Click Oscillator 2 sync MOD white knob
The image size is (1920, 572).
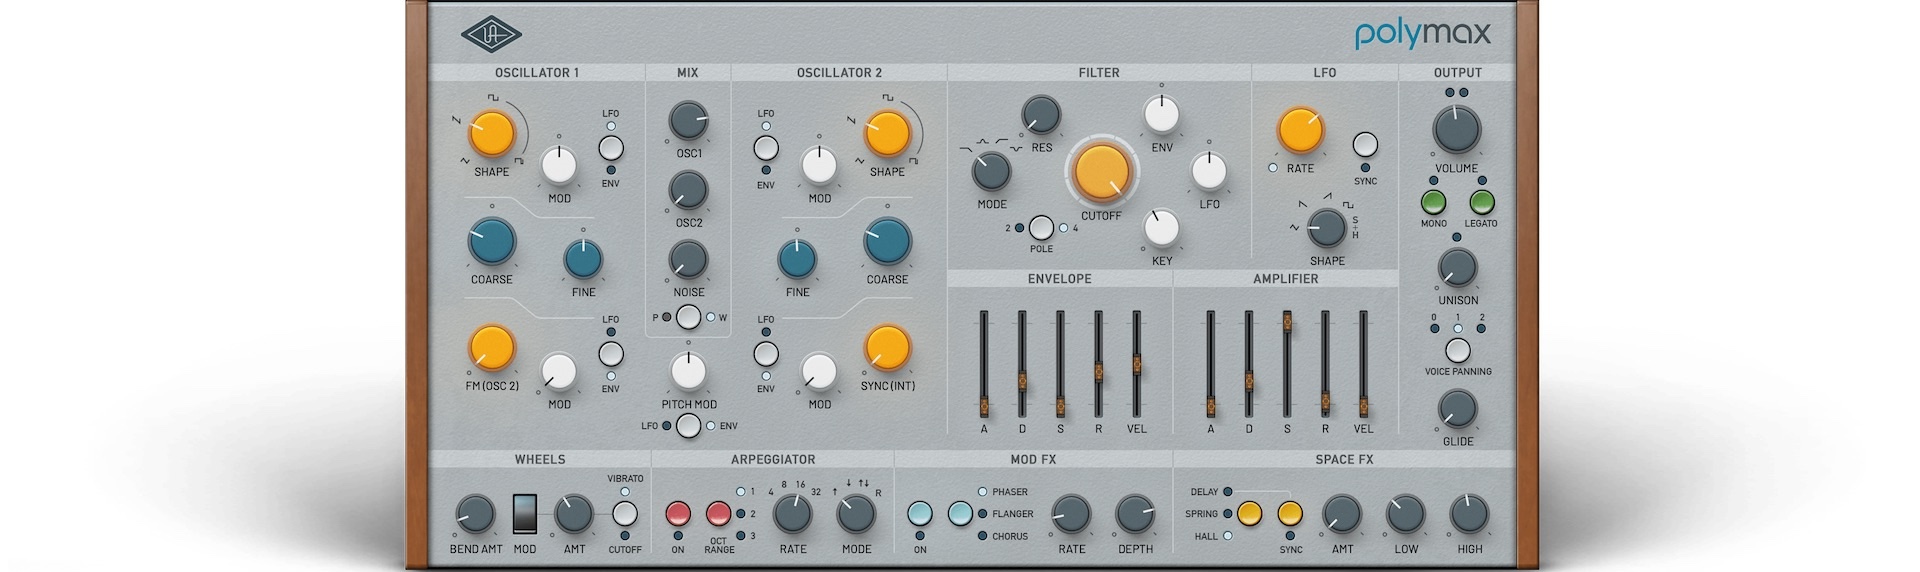(x=819, y=371)
